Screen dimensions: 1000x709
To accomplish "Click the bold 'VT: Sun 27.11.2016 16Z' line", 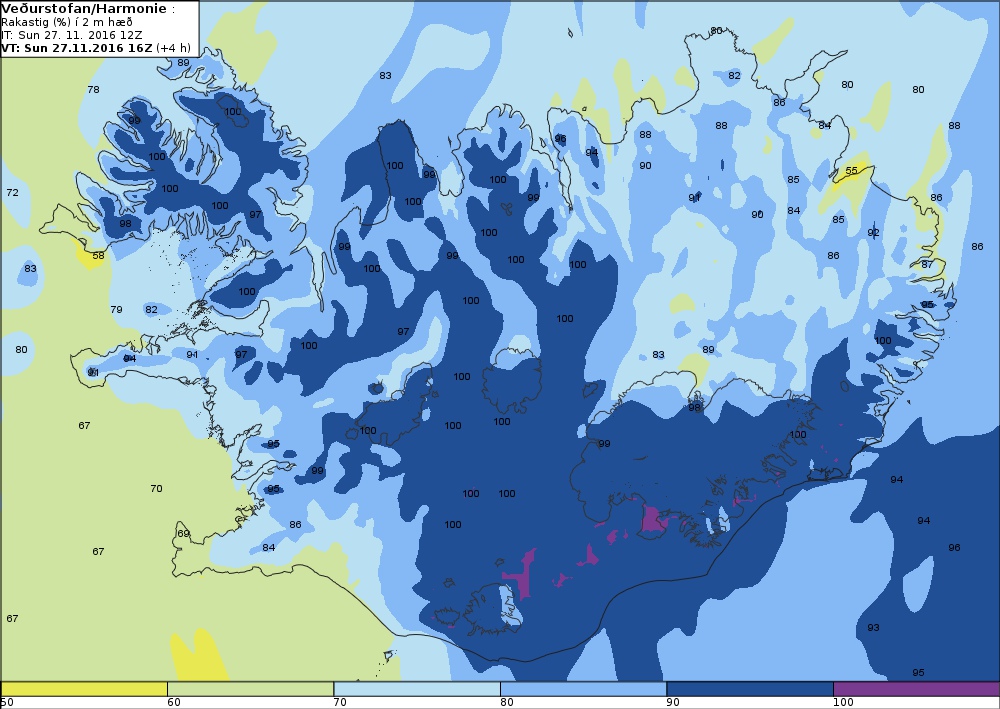I will pyautogui.click(x=77, y=48).
